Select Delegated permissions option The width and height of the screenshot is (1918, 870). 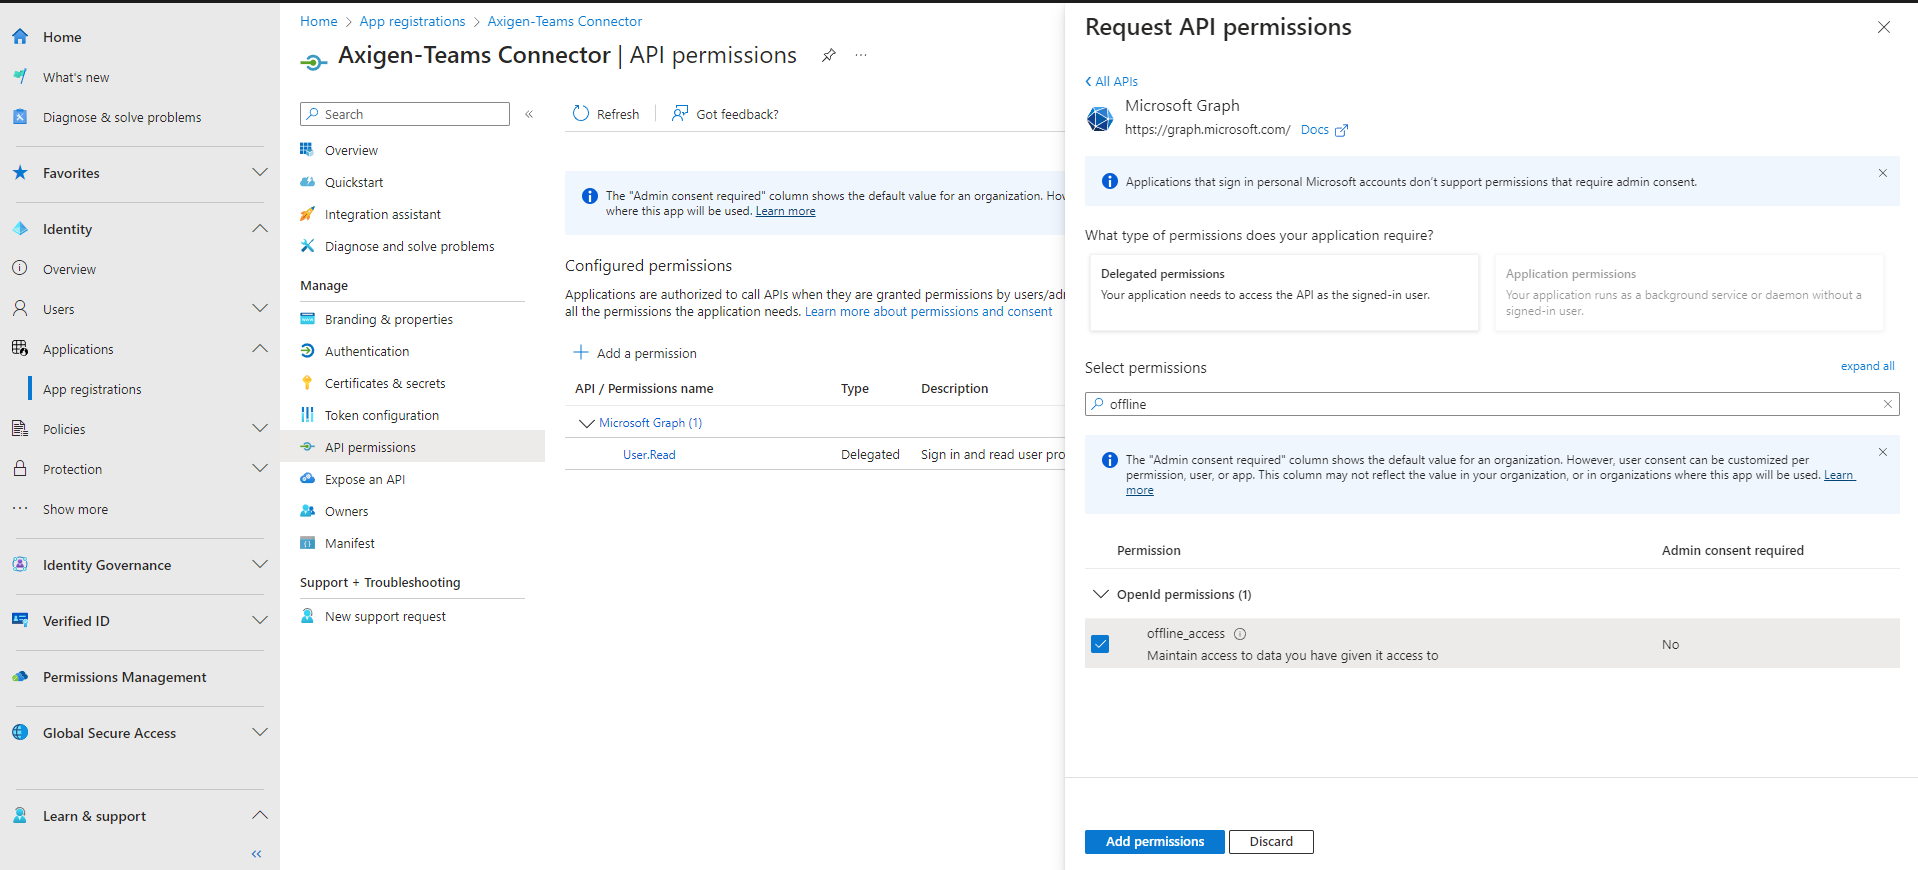pyautogui.click(x=1283, y=292)
